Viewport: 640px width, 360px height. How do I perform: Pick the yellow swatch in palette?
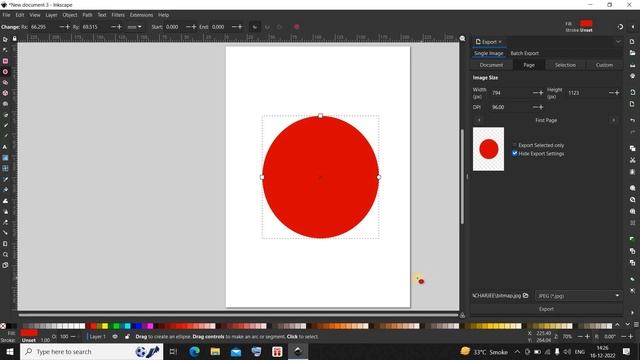click(105, 326)
